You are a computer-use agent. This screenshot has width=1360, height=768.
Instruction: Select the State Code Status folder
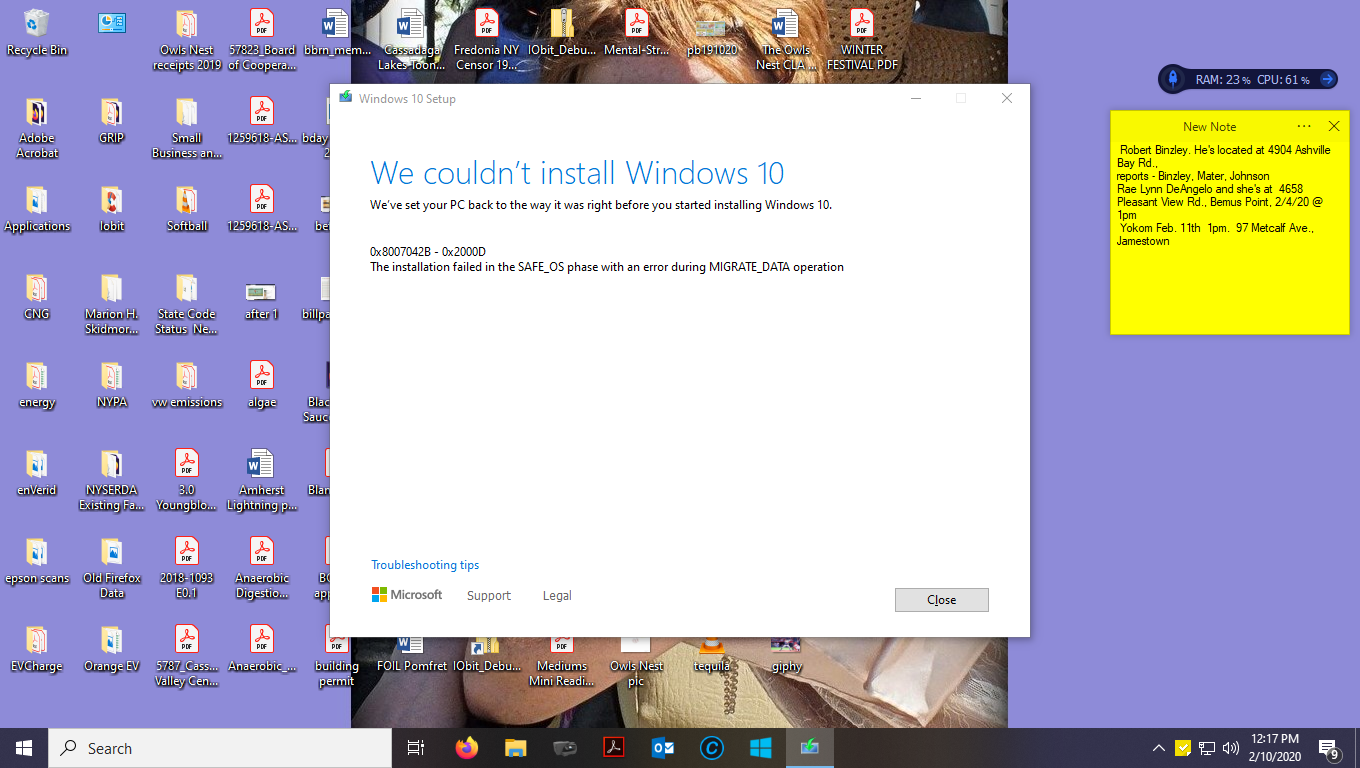(187, 305)
